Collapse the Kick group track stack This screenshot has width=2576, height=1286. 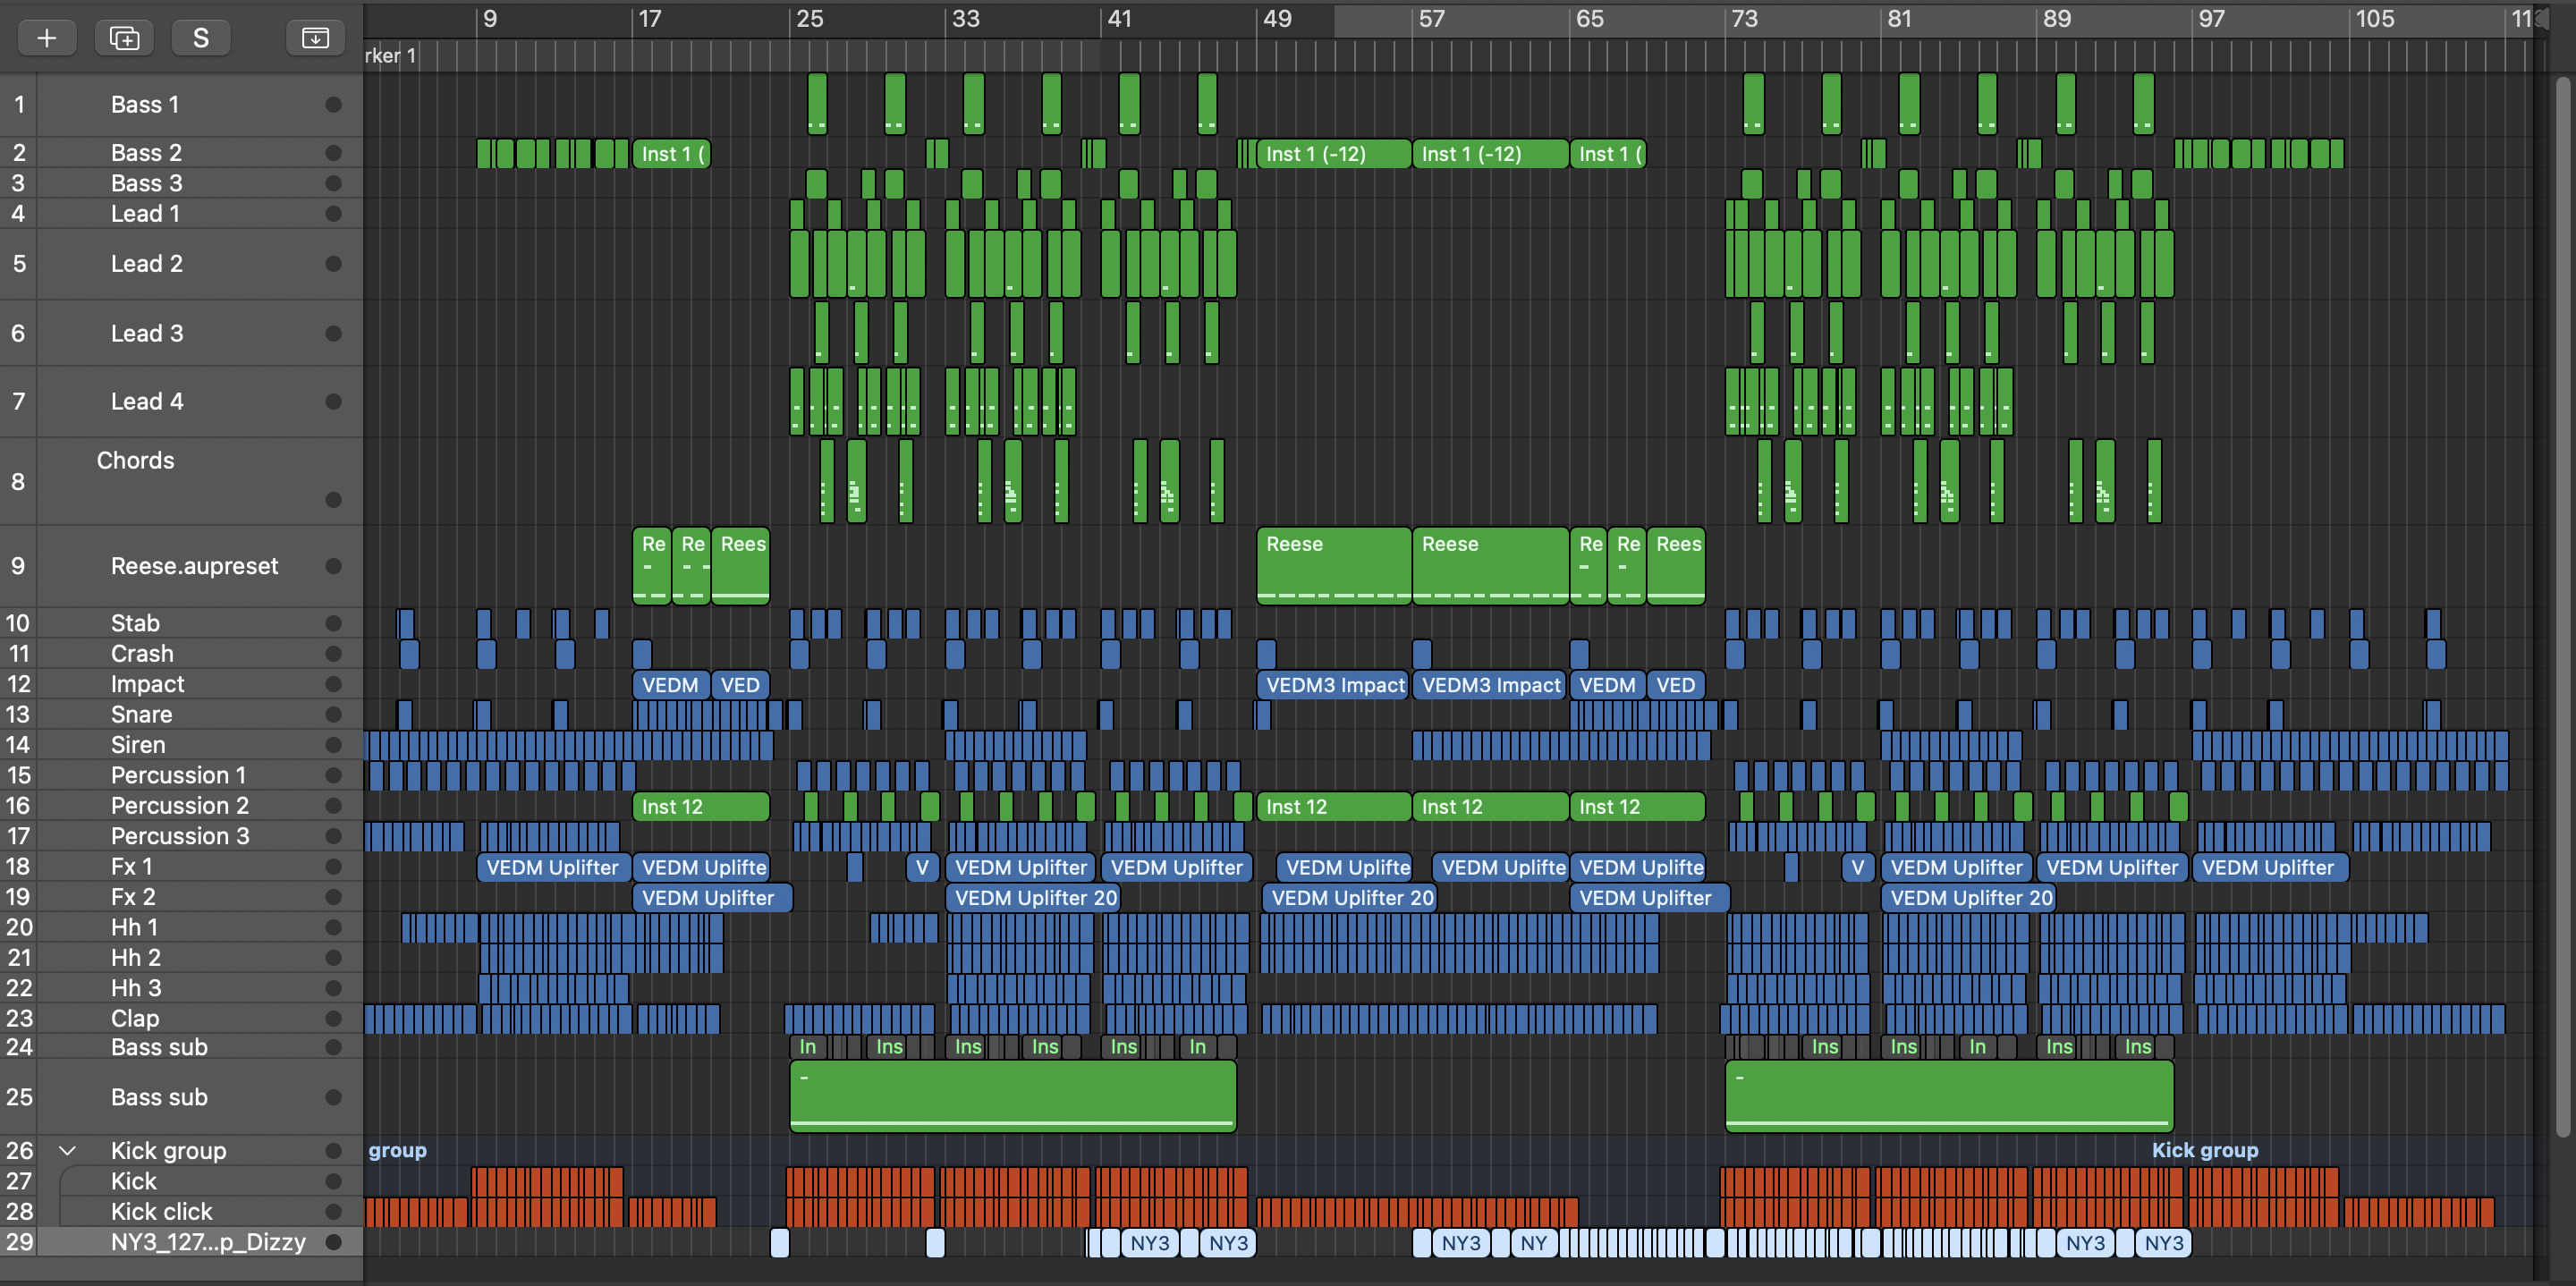(x=67, y=1150)
